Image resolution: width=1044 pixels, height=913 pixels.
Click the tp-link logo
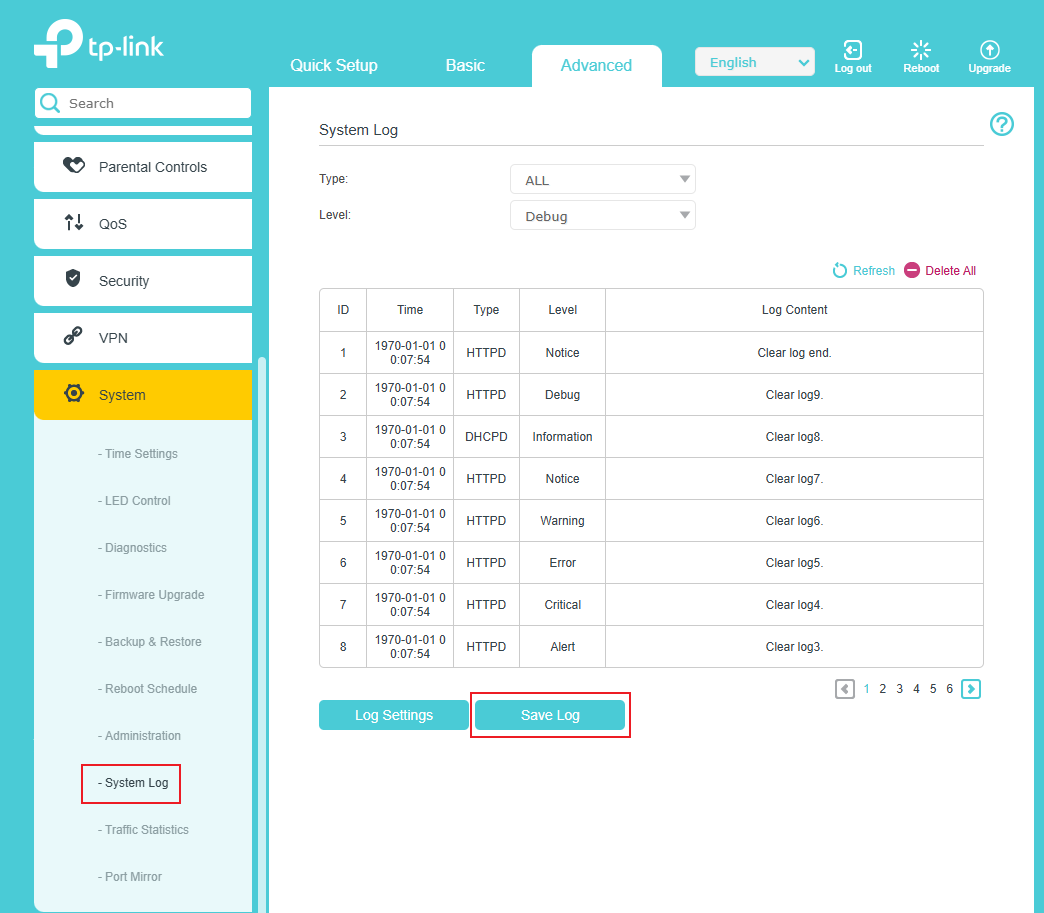[98, 43]
